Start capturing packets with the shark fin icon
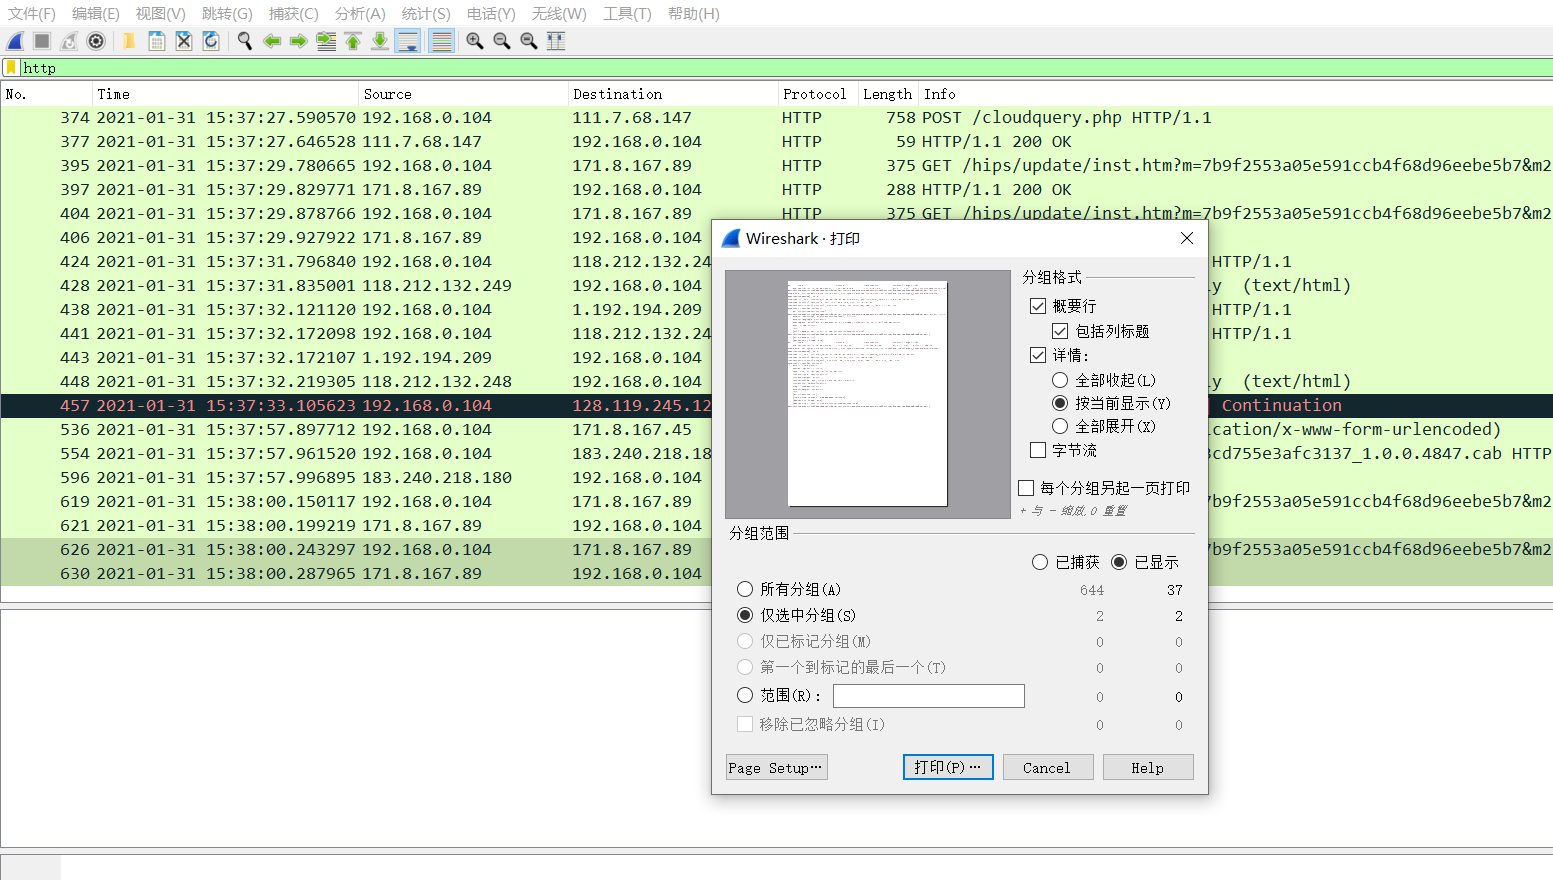 [x=15, y=41]
